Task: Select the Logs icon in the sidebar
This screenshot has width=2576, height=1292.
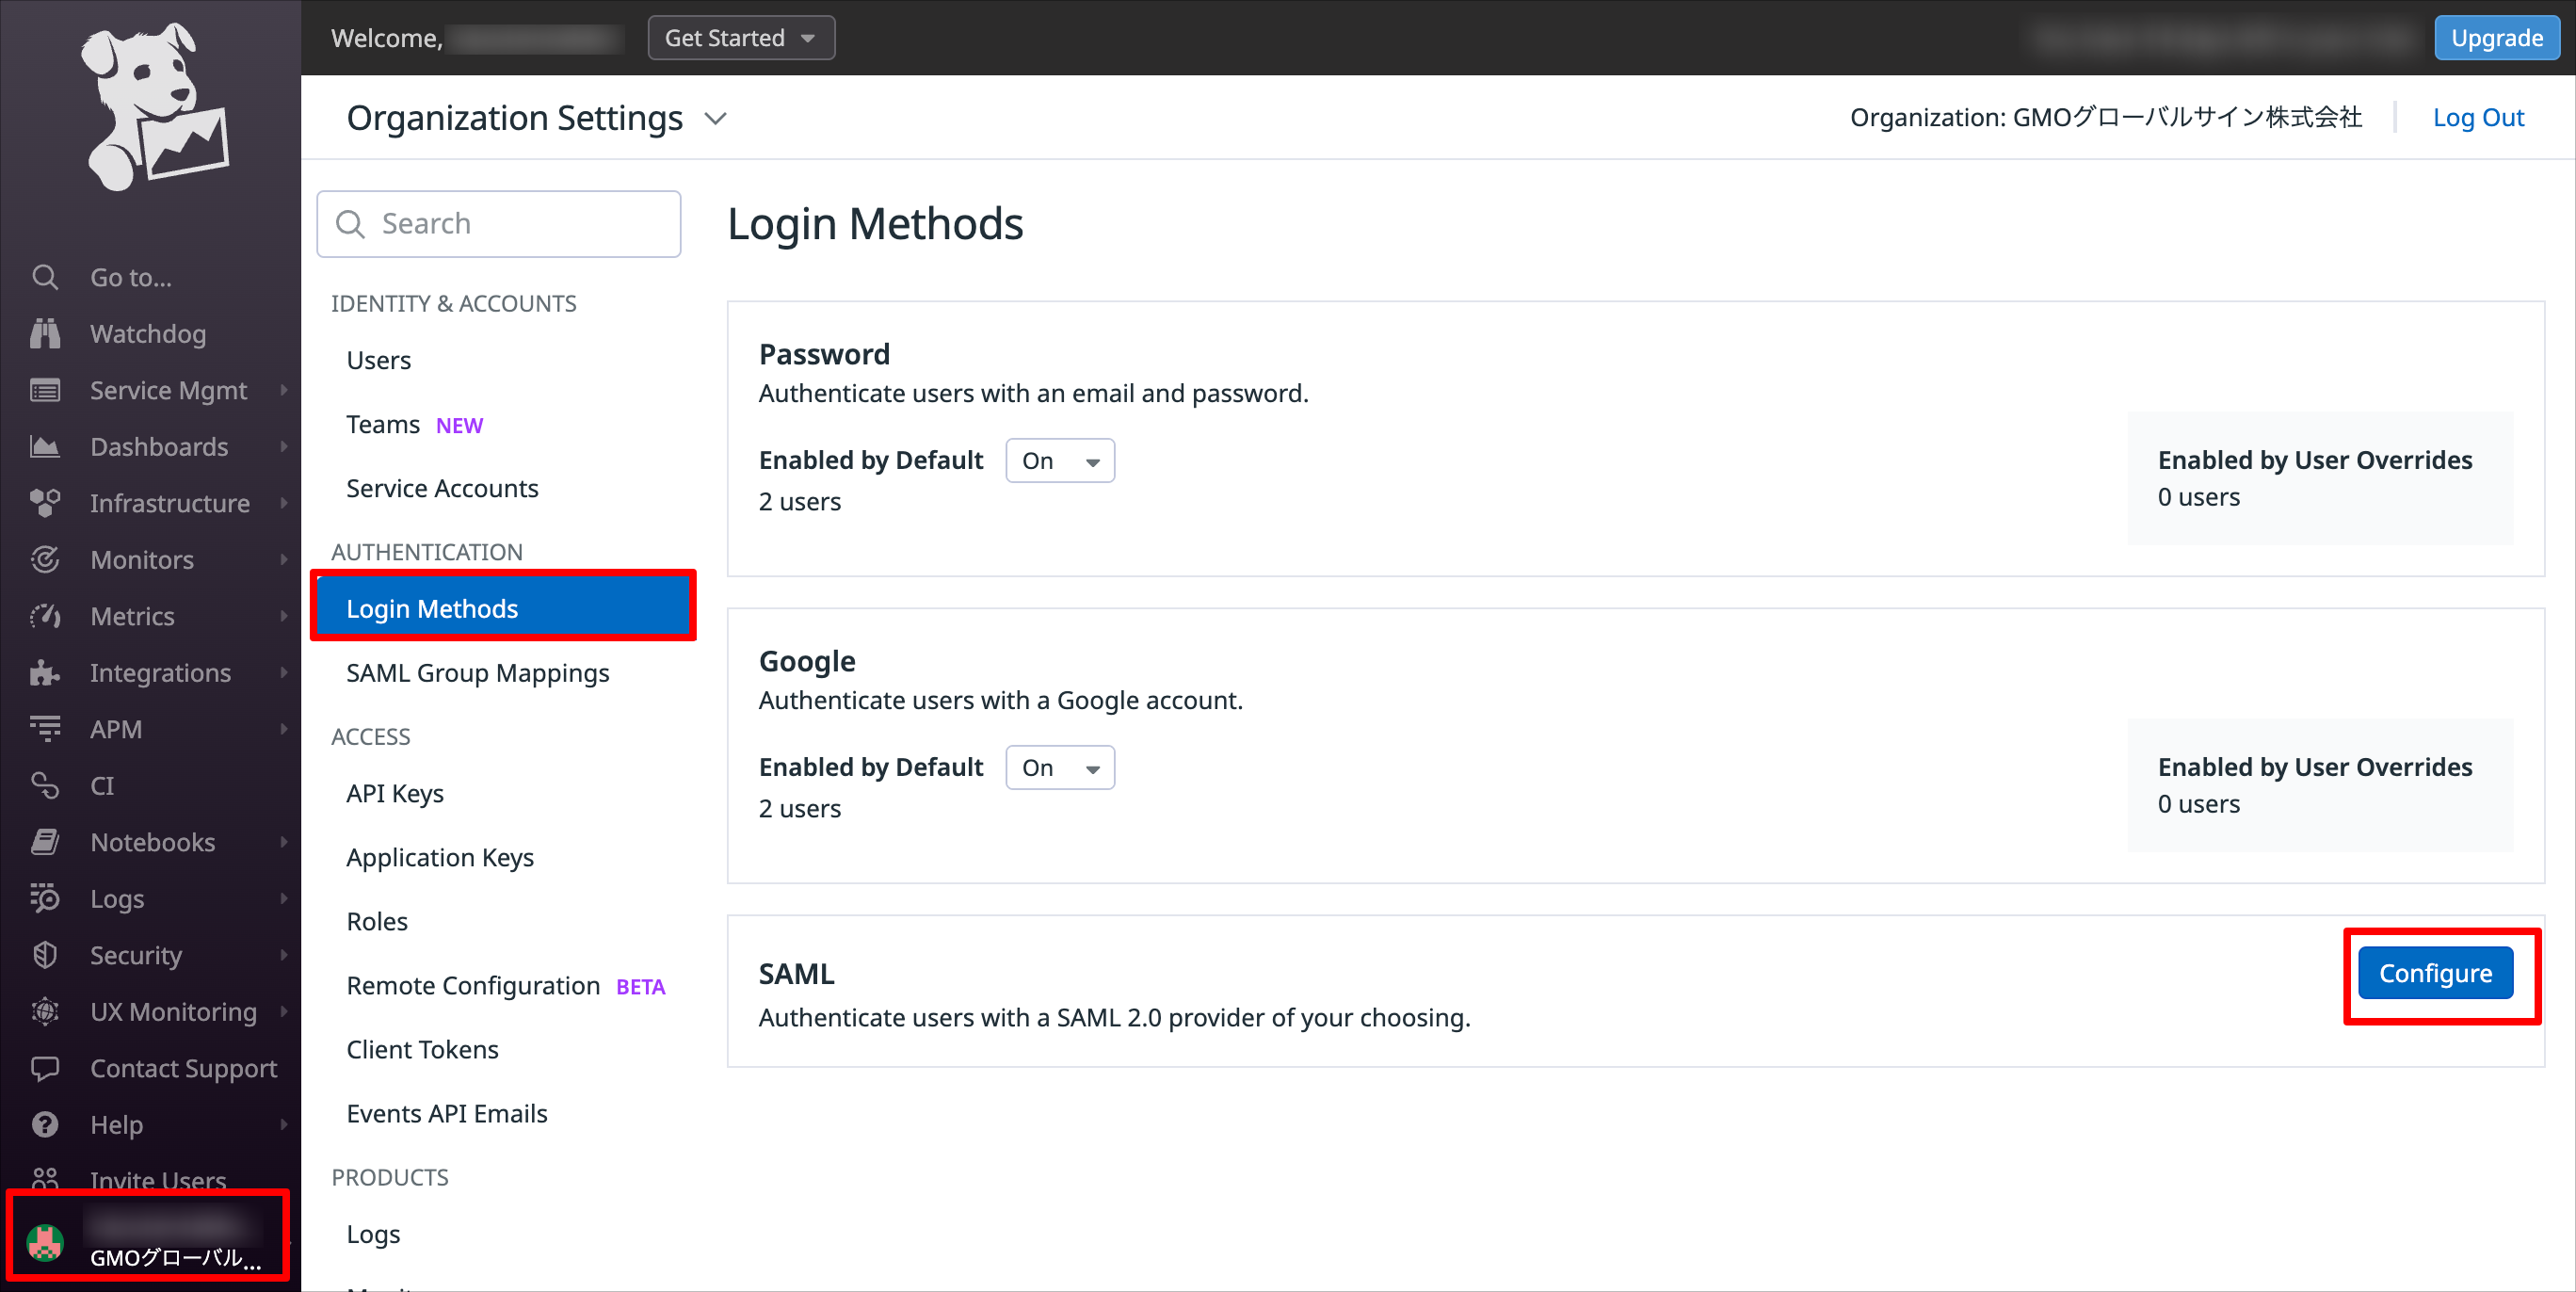Action: click(45, 898)
